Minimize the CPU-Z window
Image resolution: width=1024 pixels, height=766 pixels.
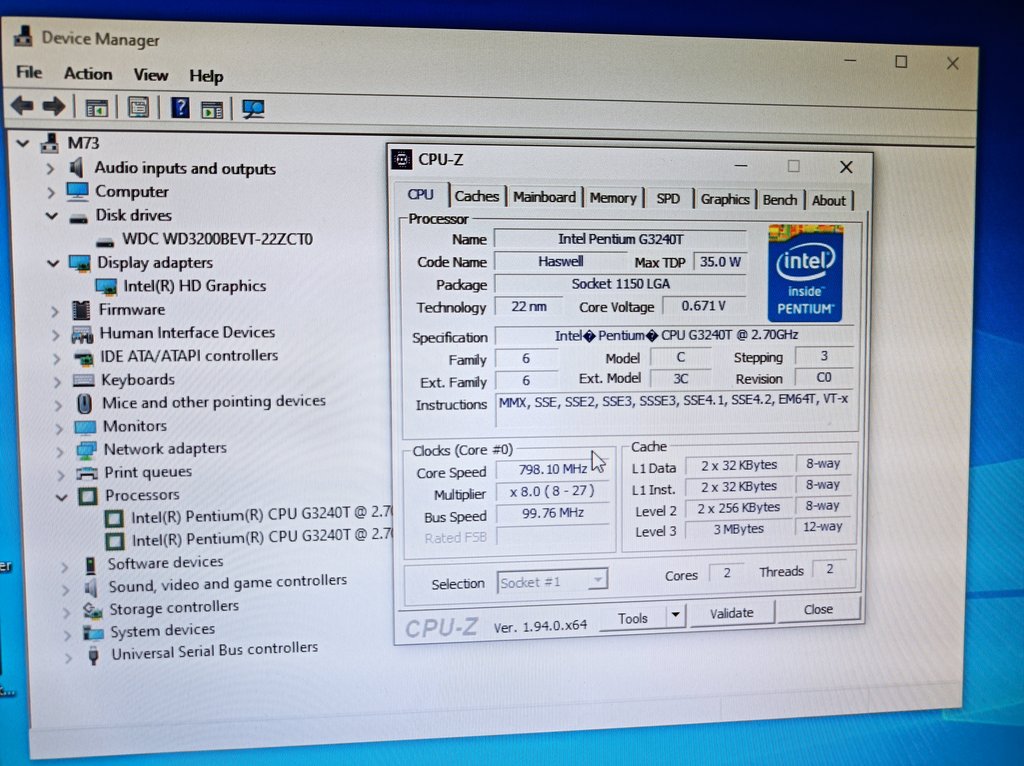point(741,166)
